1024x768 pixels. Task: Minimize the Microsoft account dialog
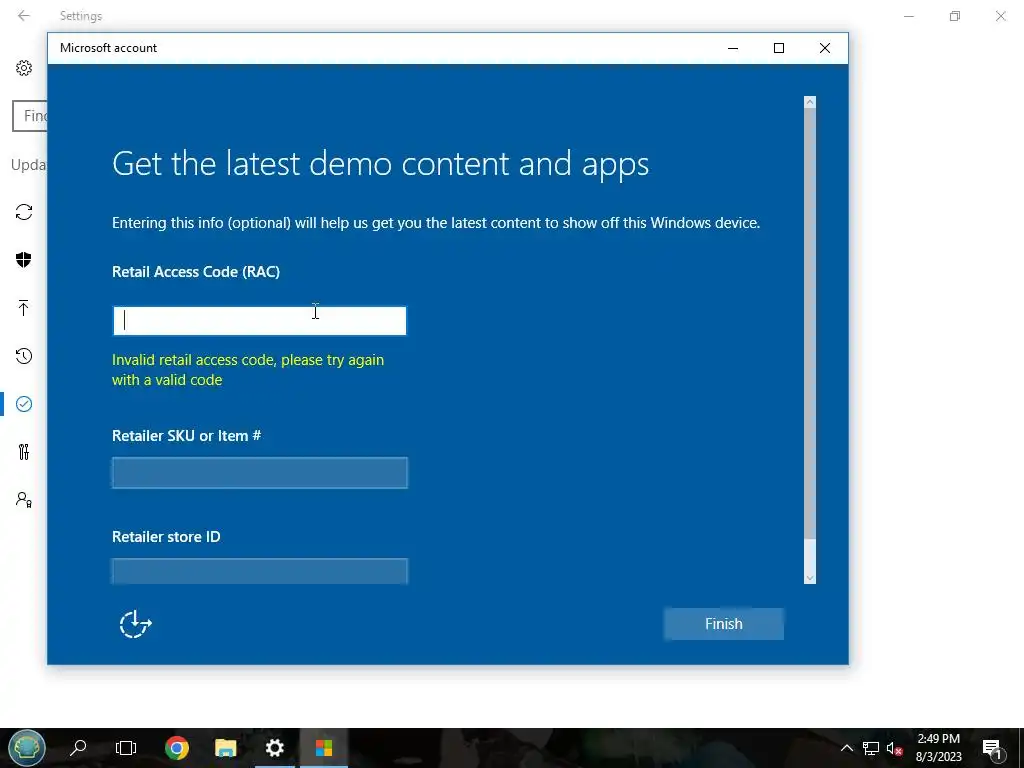point(733,48)
